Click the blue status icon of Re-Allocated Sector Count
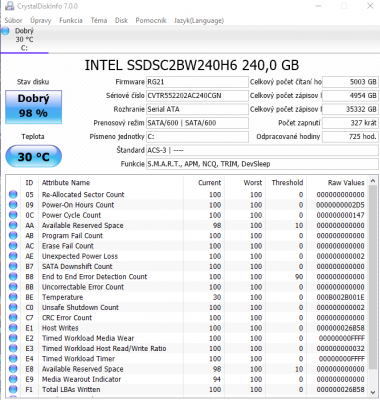Screen dimensions: 380x400 point(13,194)
